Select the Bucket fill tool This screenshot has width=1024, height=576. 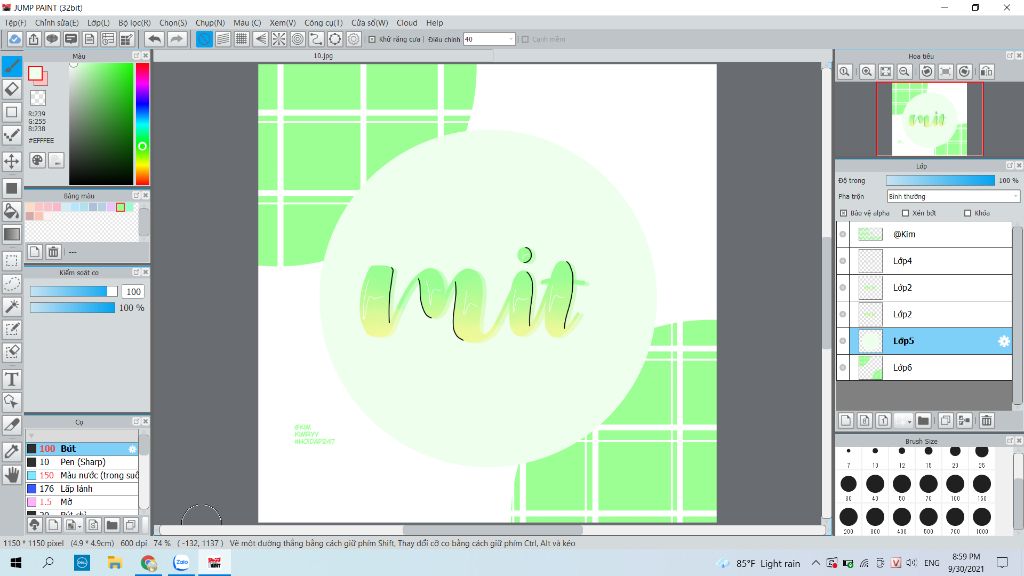[12, 210]
